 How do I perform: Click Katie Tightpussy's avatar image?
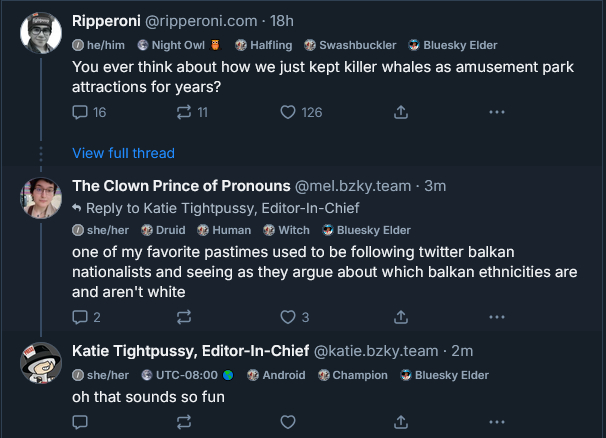coord(41,362)
